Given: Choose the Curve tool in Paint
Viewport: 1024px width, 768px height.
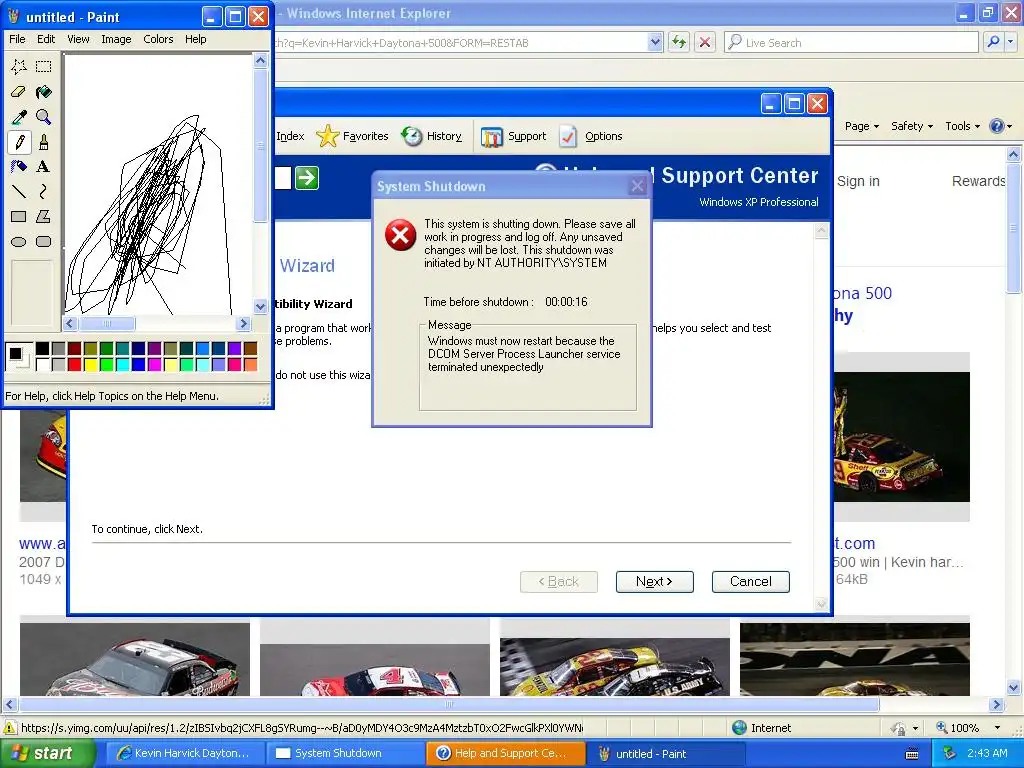Looking at the screenshot, I should pos(44,191).
